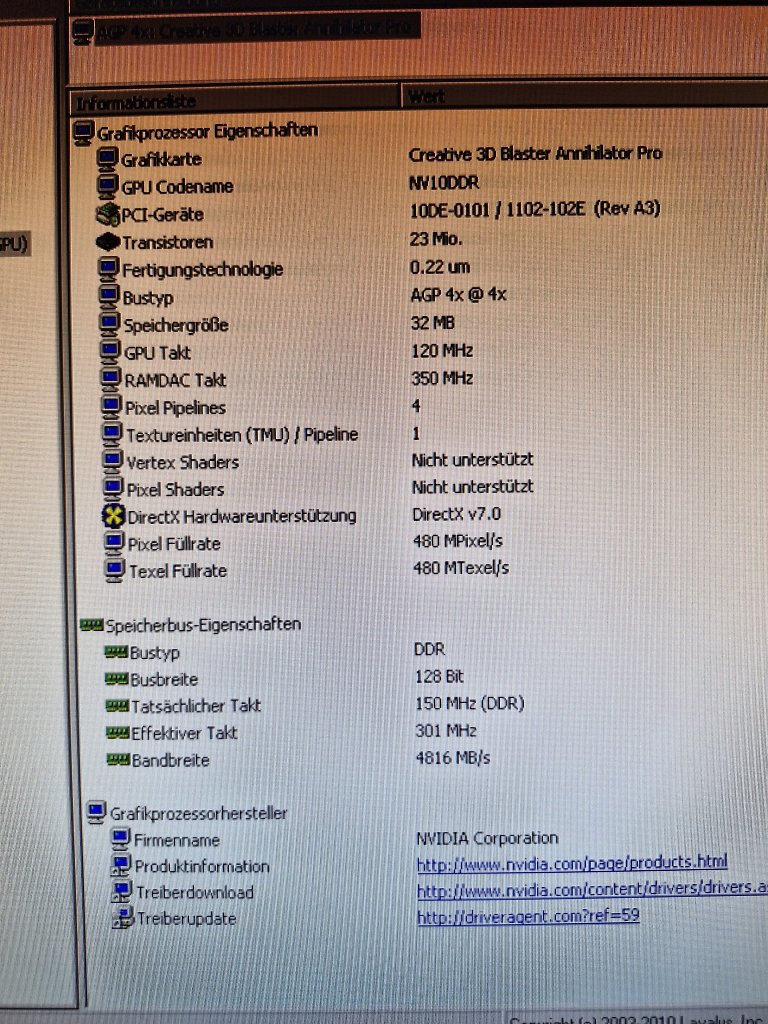Image resolution: width=768 pixels, height=1024 pixels.
Task: Click the icon next to GPU Codename
Action: (x=108, y=186)
